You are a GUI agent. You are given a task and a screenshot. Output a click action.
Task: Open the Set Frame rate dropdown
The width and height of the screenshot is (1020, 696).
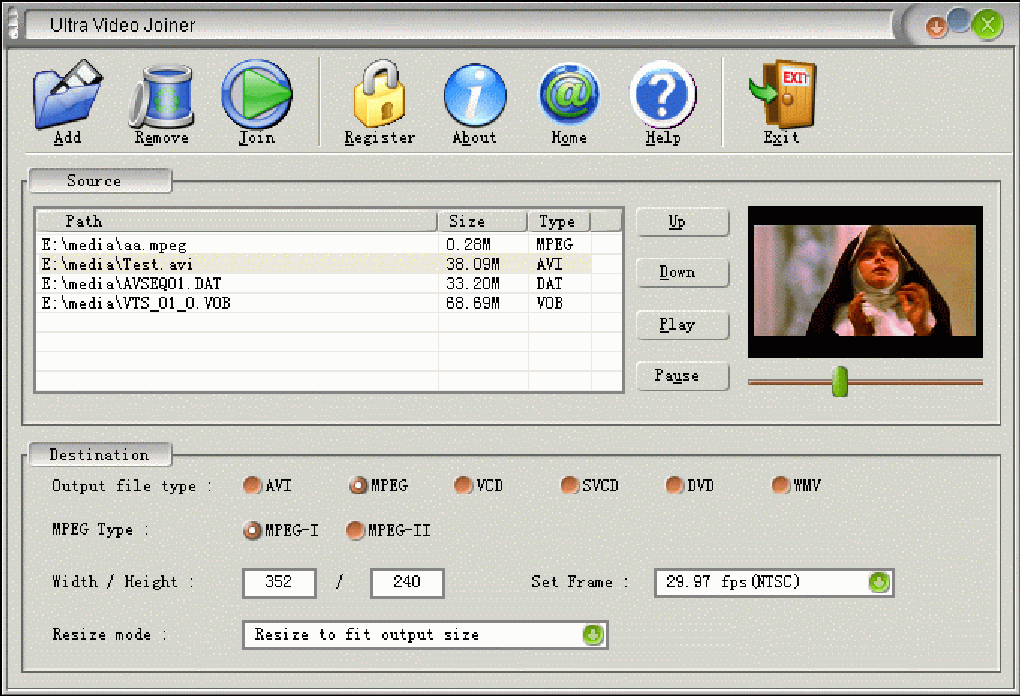pyautogui.click(x=878, y=582)
